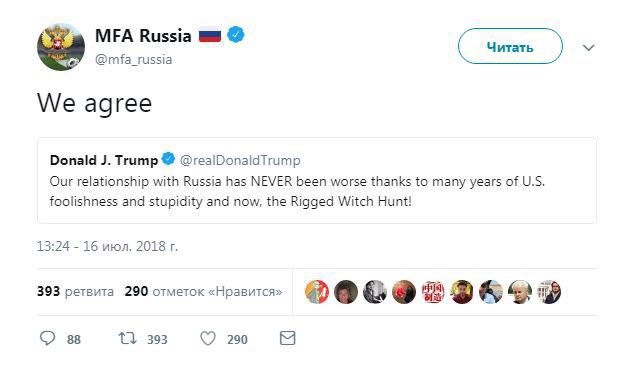Click the Читать follow button
Image resolution: width=628 pixels, height=371 pixels.
tap(510, 46)
